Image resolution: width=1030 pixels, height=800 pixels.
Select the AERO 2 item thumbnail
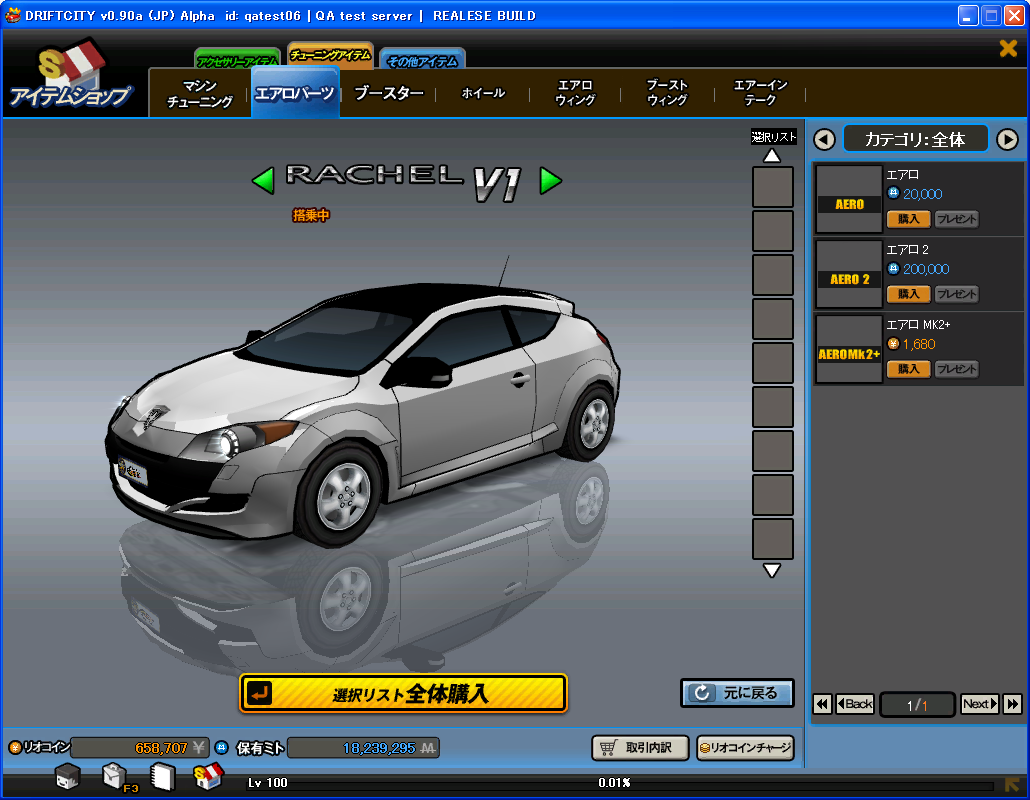click(849, 274)
